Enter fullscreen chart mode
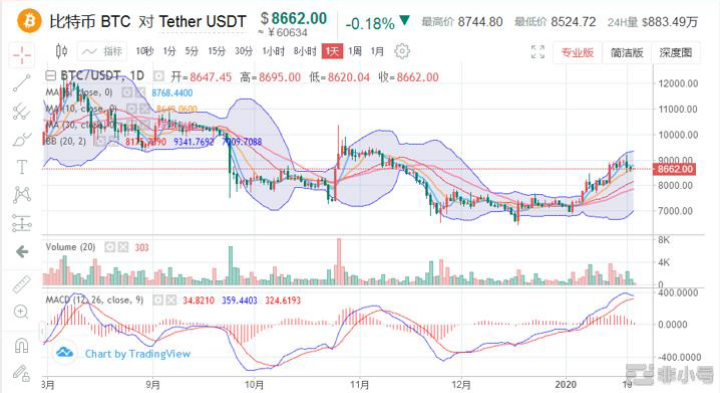The height and width of the screenshot is (393, 720). coord(538,52)
